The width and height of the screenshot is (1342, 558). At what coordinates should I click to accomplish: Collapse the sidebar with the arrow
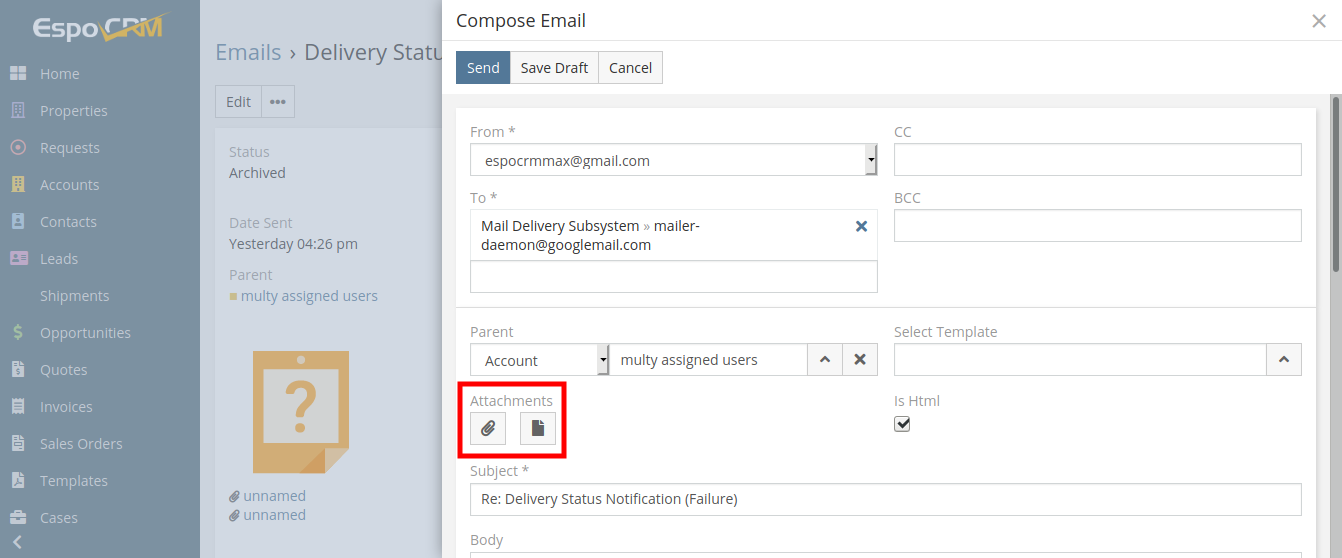17,543
